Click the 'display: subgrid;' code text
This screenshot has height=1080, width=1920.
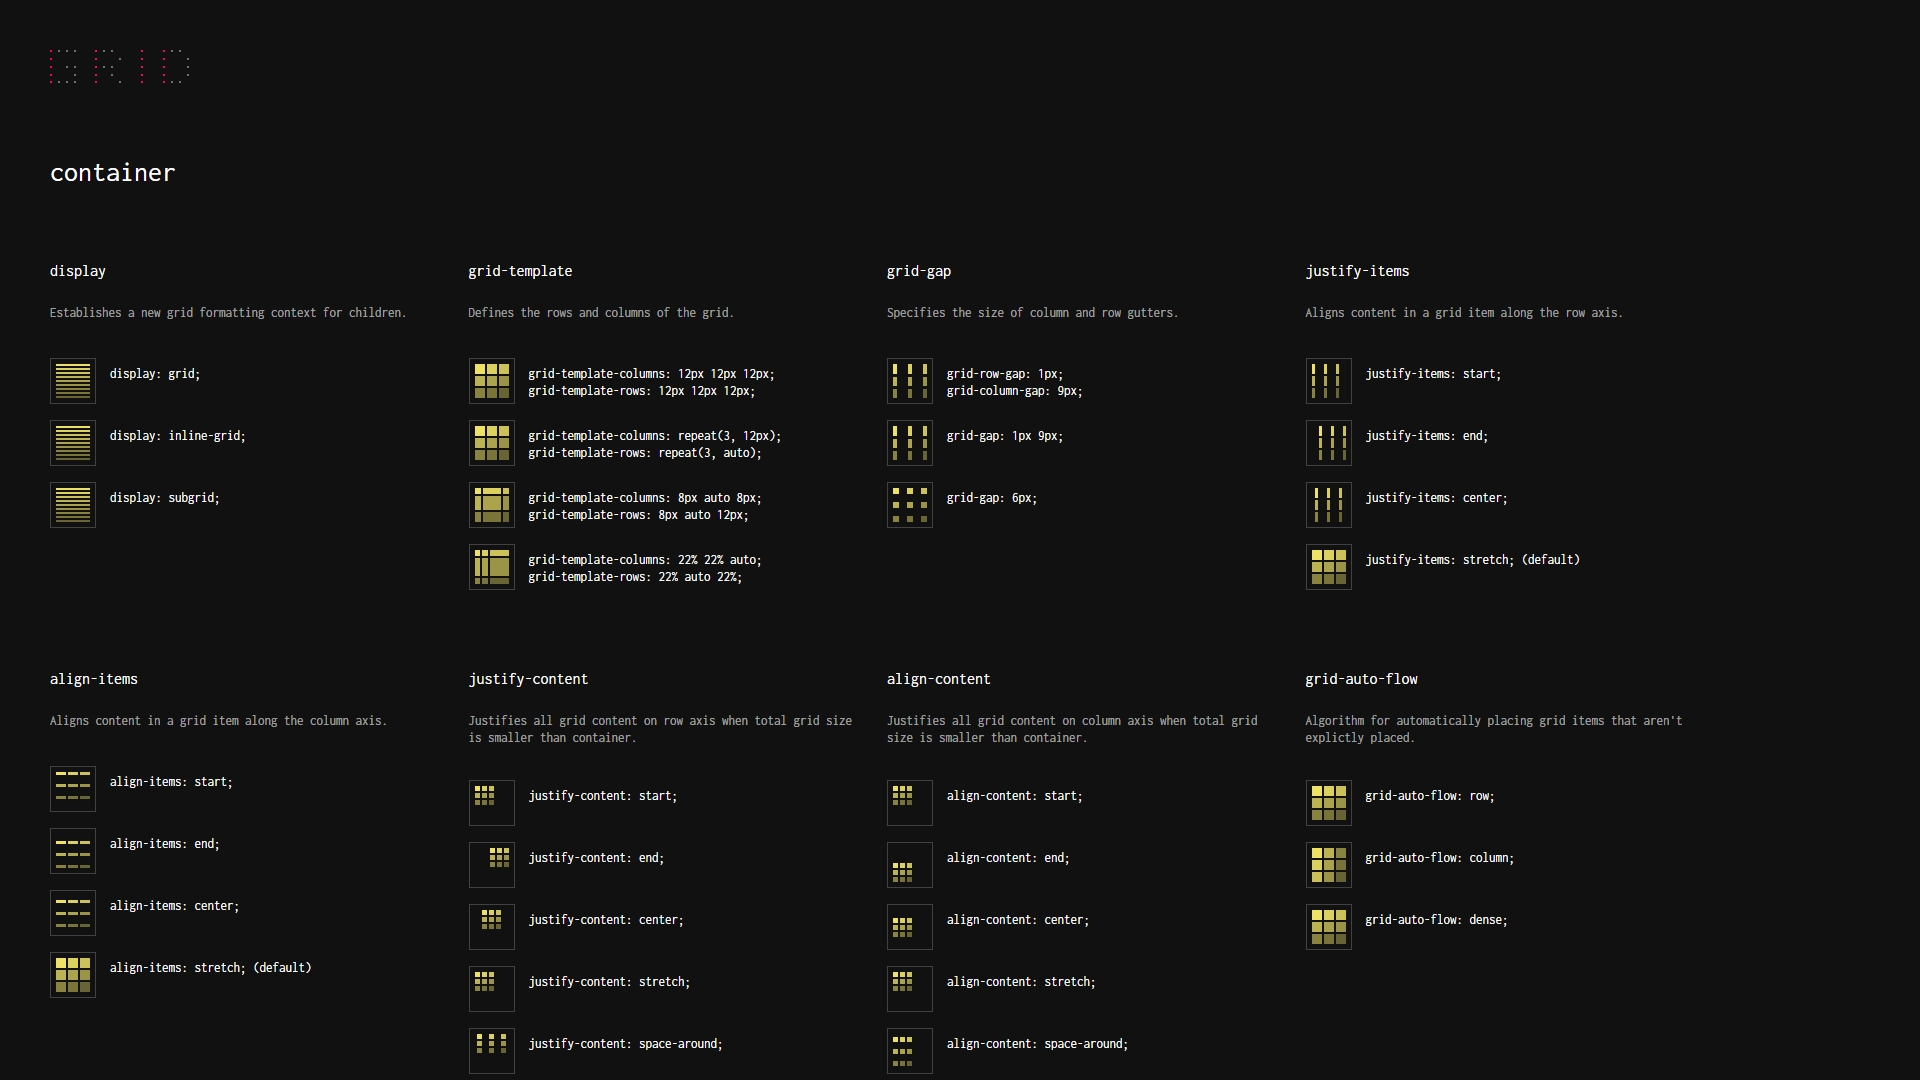pyautogui.click(x=165, y=498)
